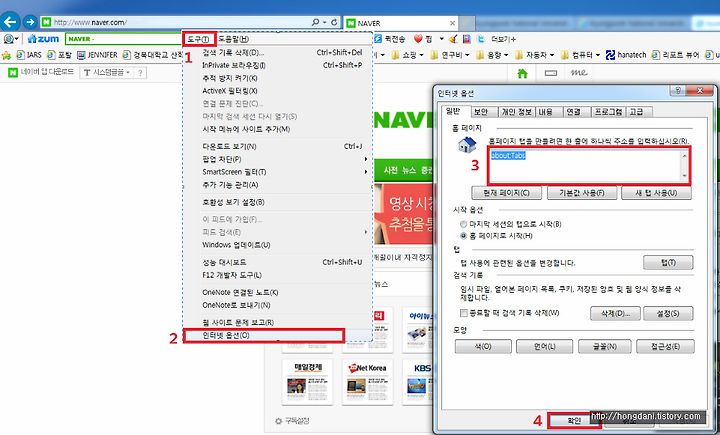
Task: Click the favorites star icon
Action: 6,55
